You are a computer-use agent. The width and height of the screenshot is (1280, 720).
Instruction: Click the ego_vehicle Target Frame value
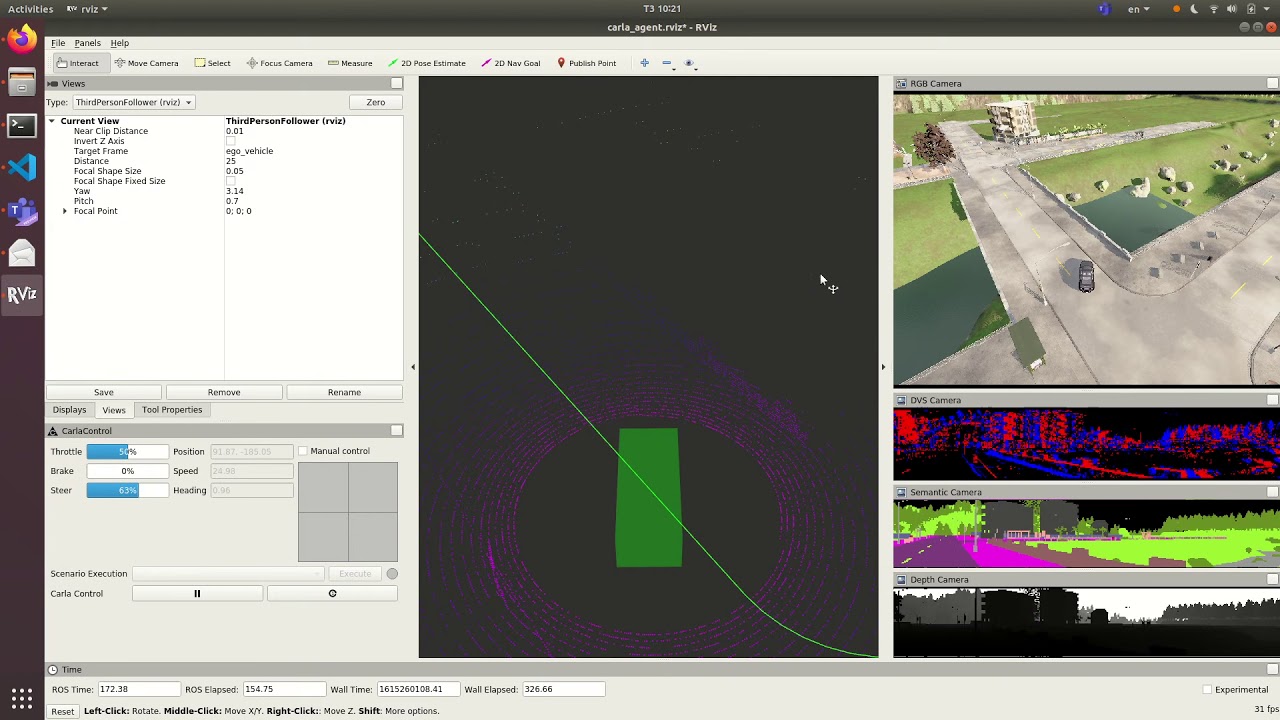click(x=250, y=151)
